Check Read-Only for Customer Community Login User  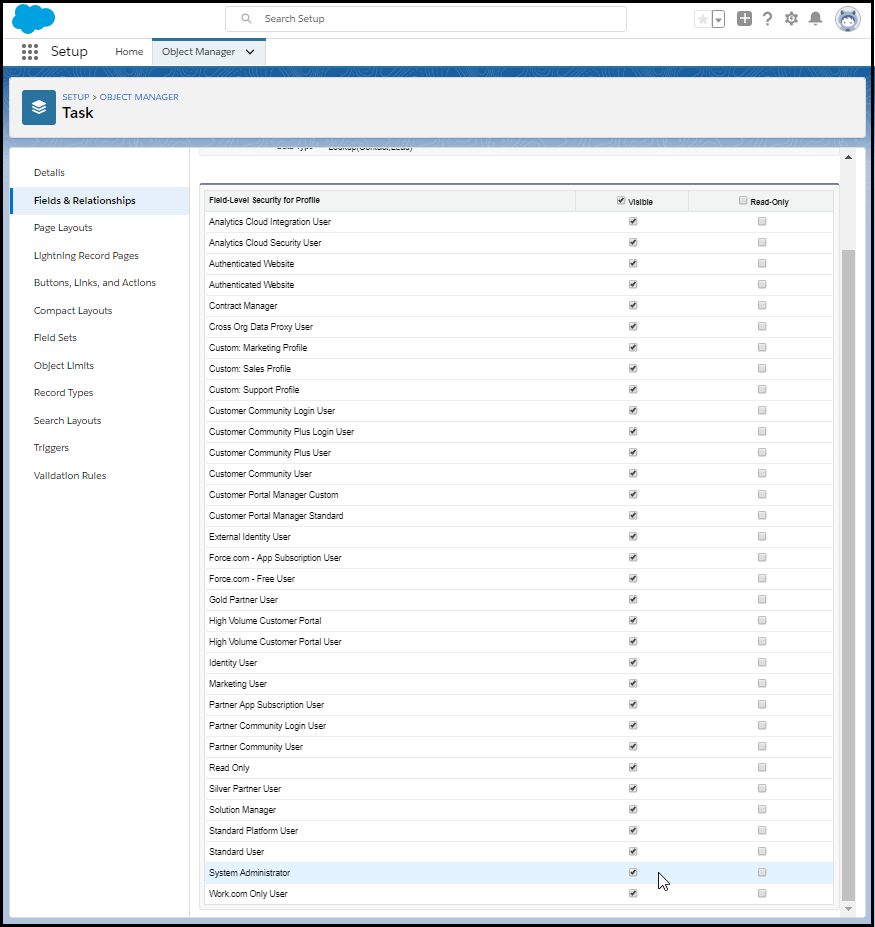[762, 410]
